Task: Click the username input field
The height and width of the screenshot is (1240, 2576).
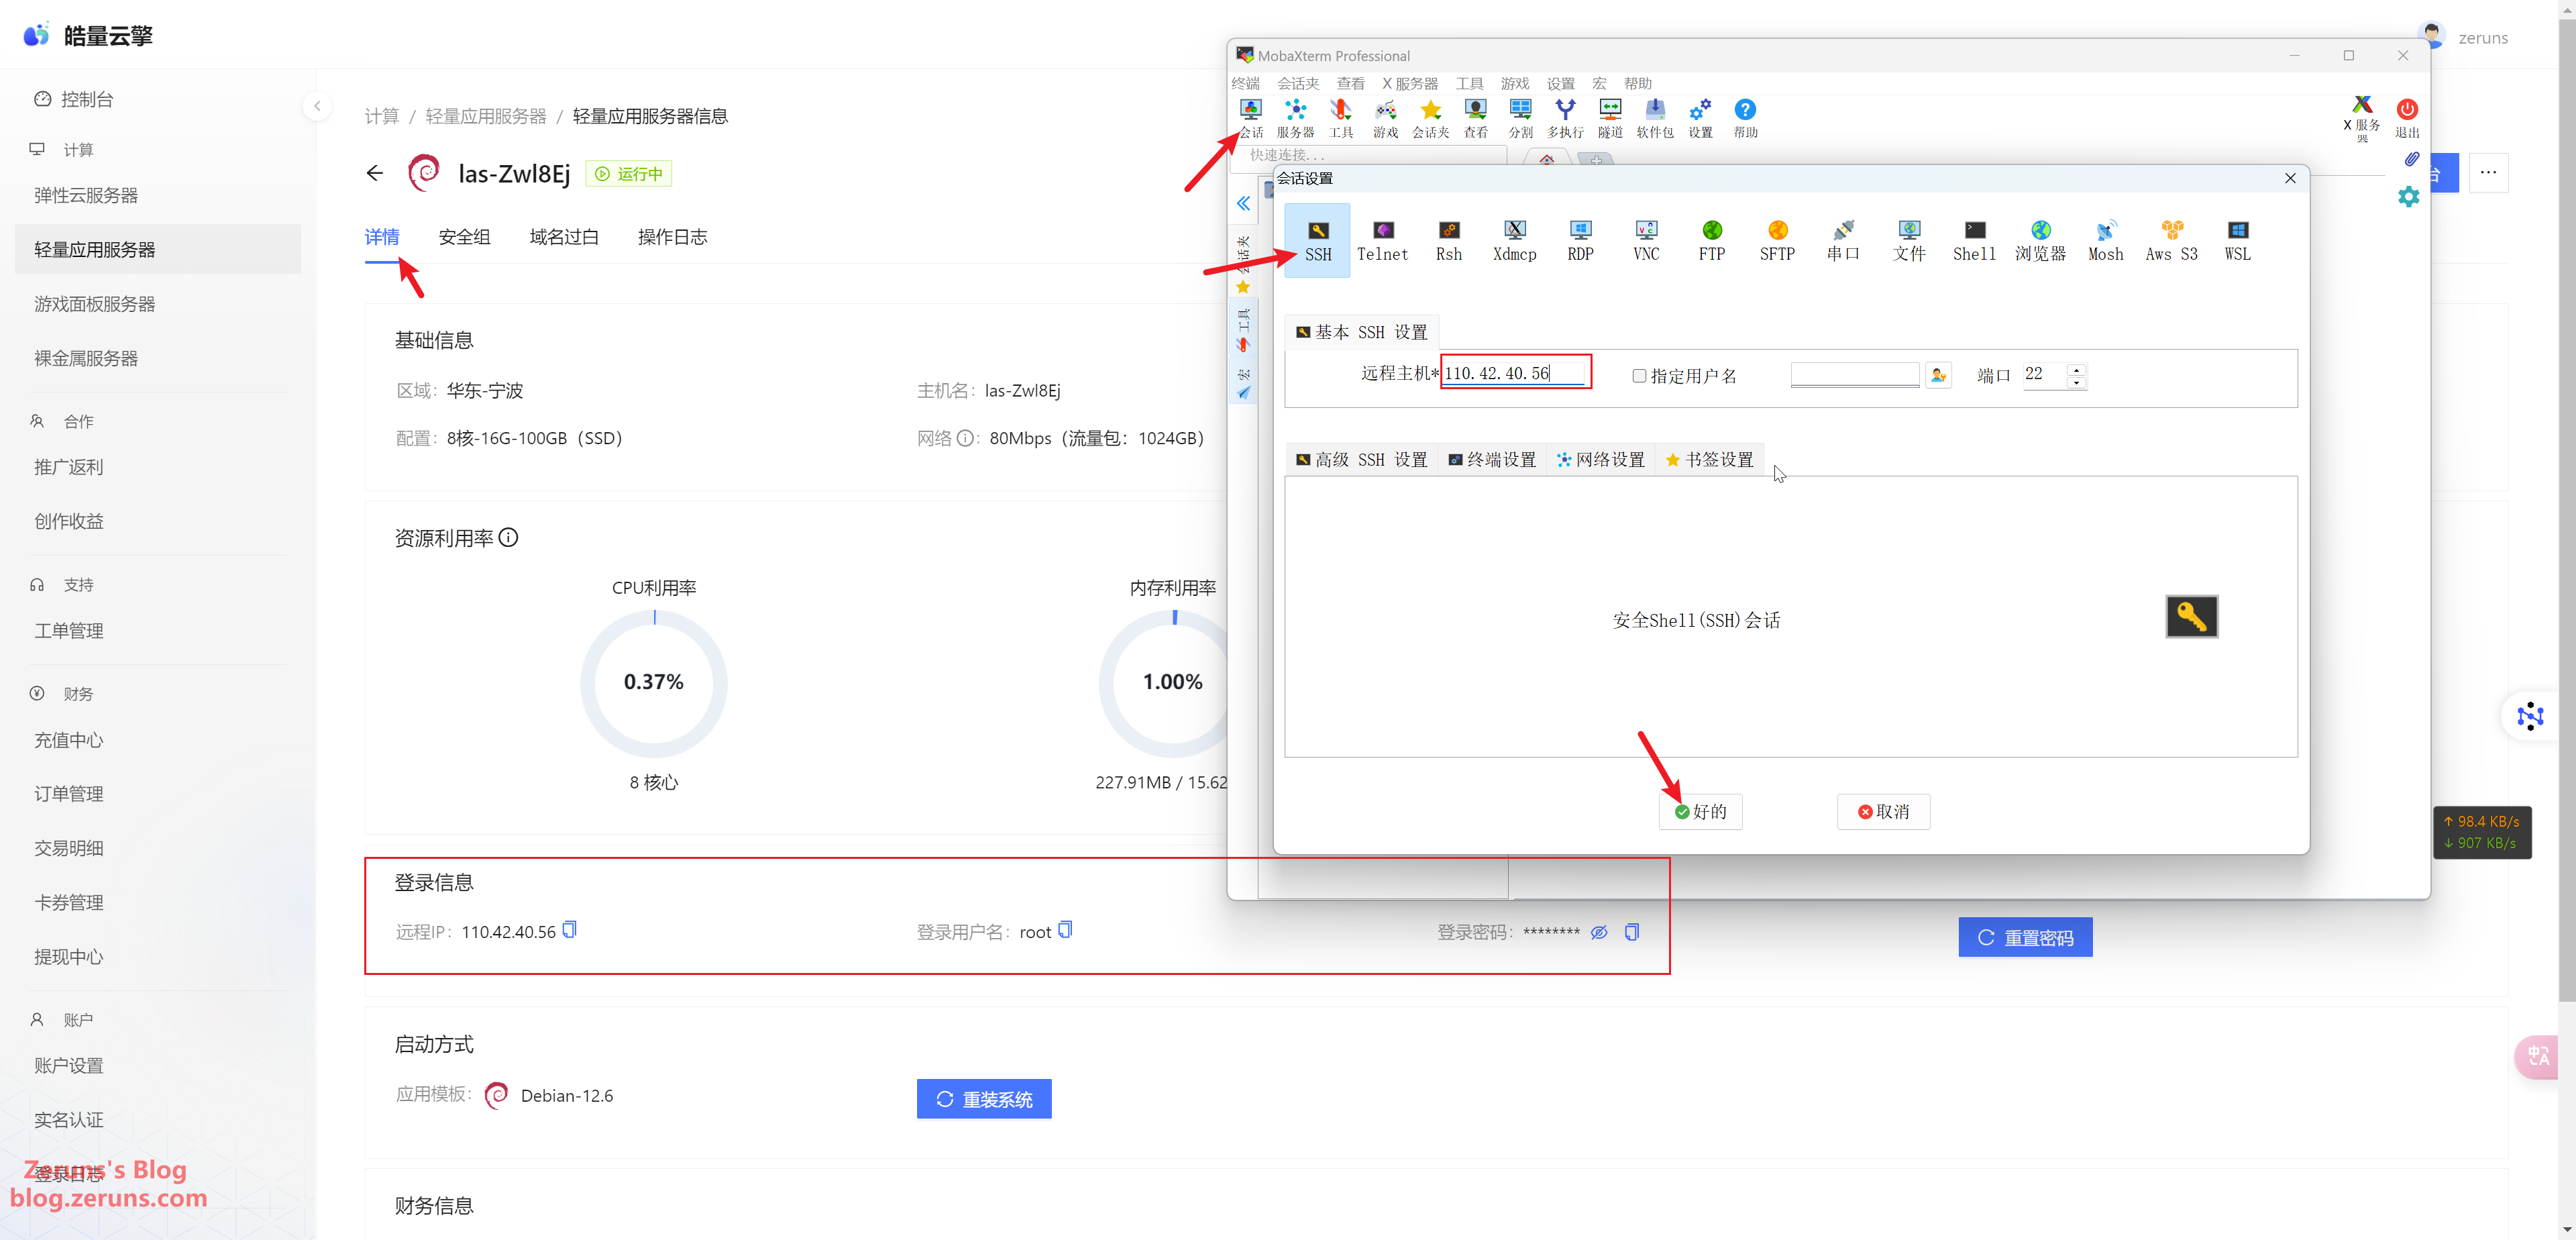Action: pos(1854,375)
